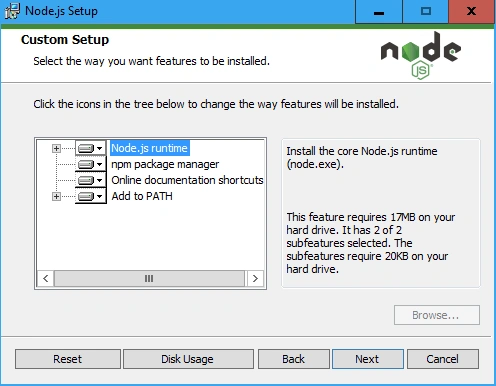
Task: Open the Node.js runtime install-option dropdown icon
Action: point(91,148)
